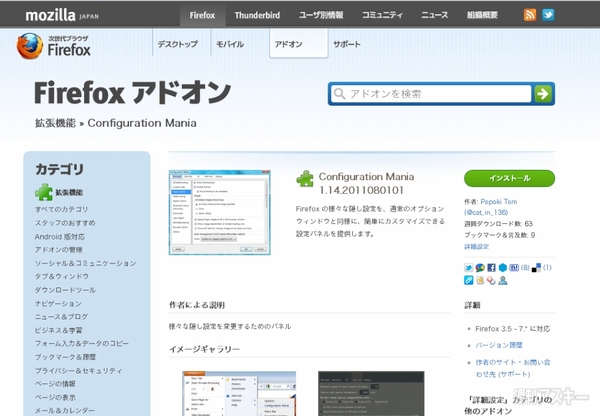
Task: Select the サポート sub-tab
Action: (x=347, y=44)
